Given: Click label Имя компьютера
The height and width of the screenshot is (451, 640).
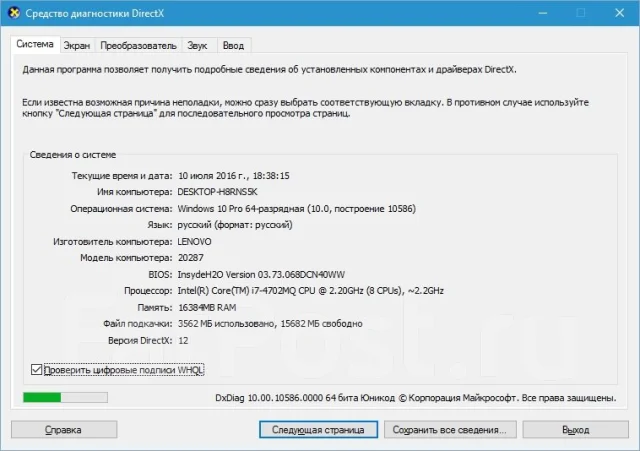Looking at the screenshot, I should click(135, 192).
